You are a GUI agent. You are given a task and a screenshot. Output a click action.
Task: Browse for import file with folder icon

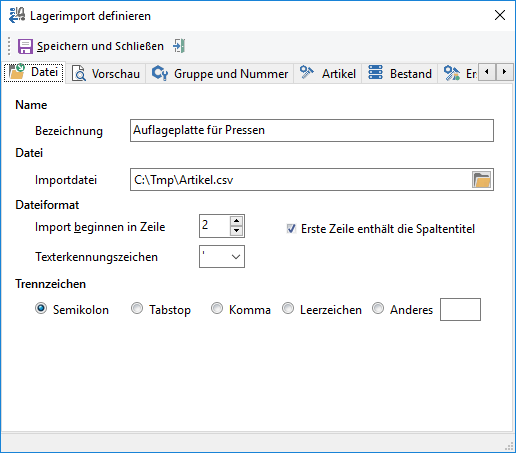[x=481, y=180]
